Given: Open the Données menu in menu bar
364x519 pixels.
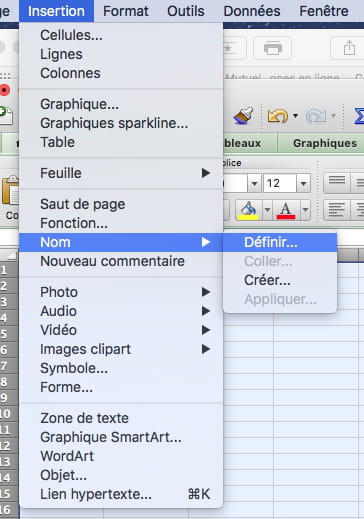Looking at the screenshot, I should pos(252,11).
